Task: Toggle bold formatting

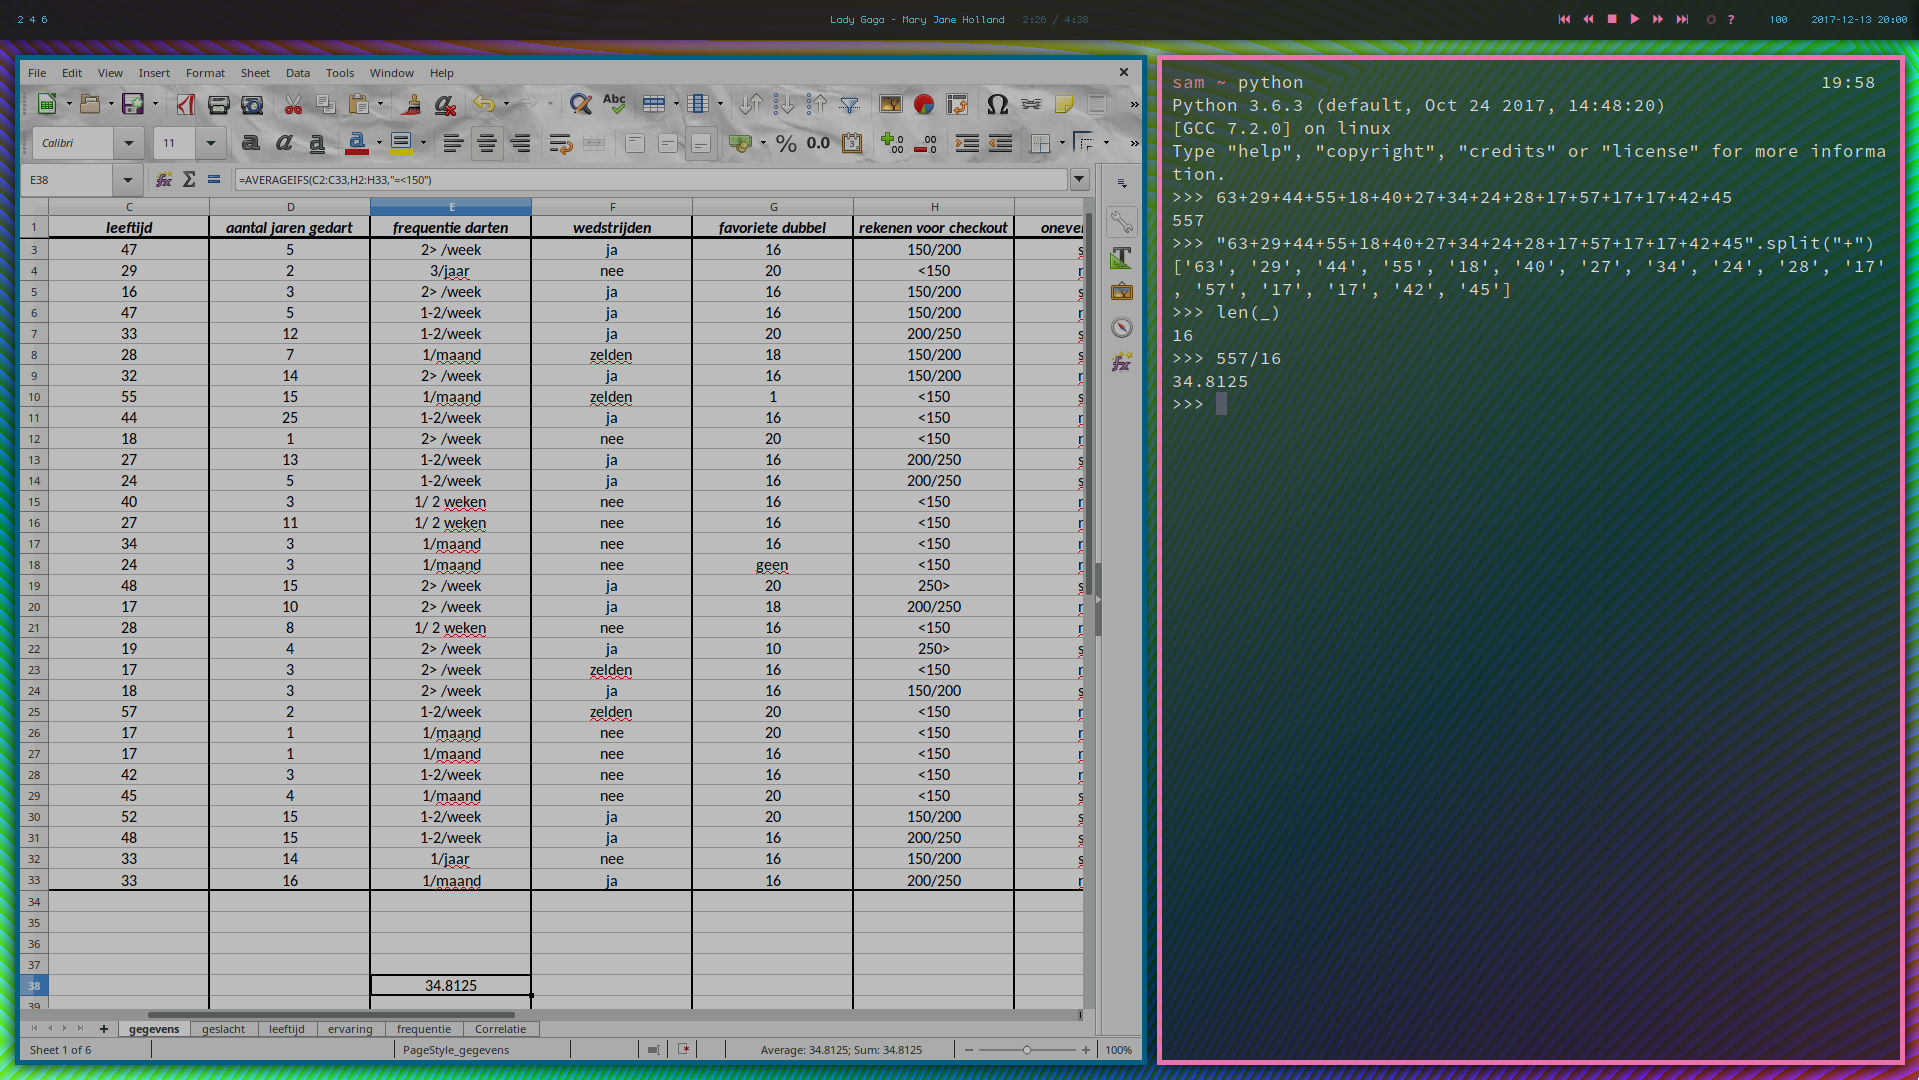Action: coord(251,143)
